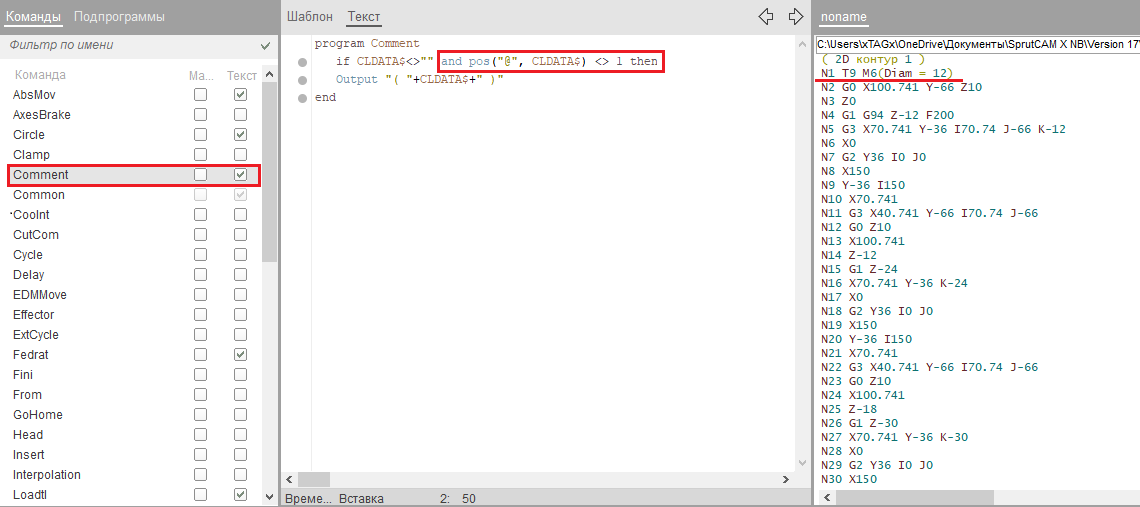This screenshot has height=507, width=1140.
Task: Open the Шаблон tab
Action: (309, 17)
